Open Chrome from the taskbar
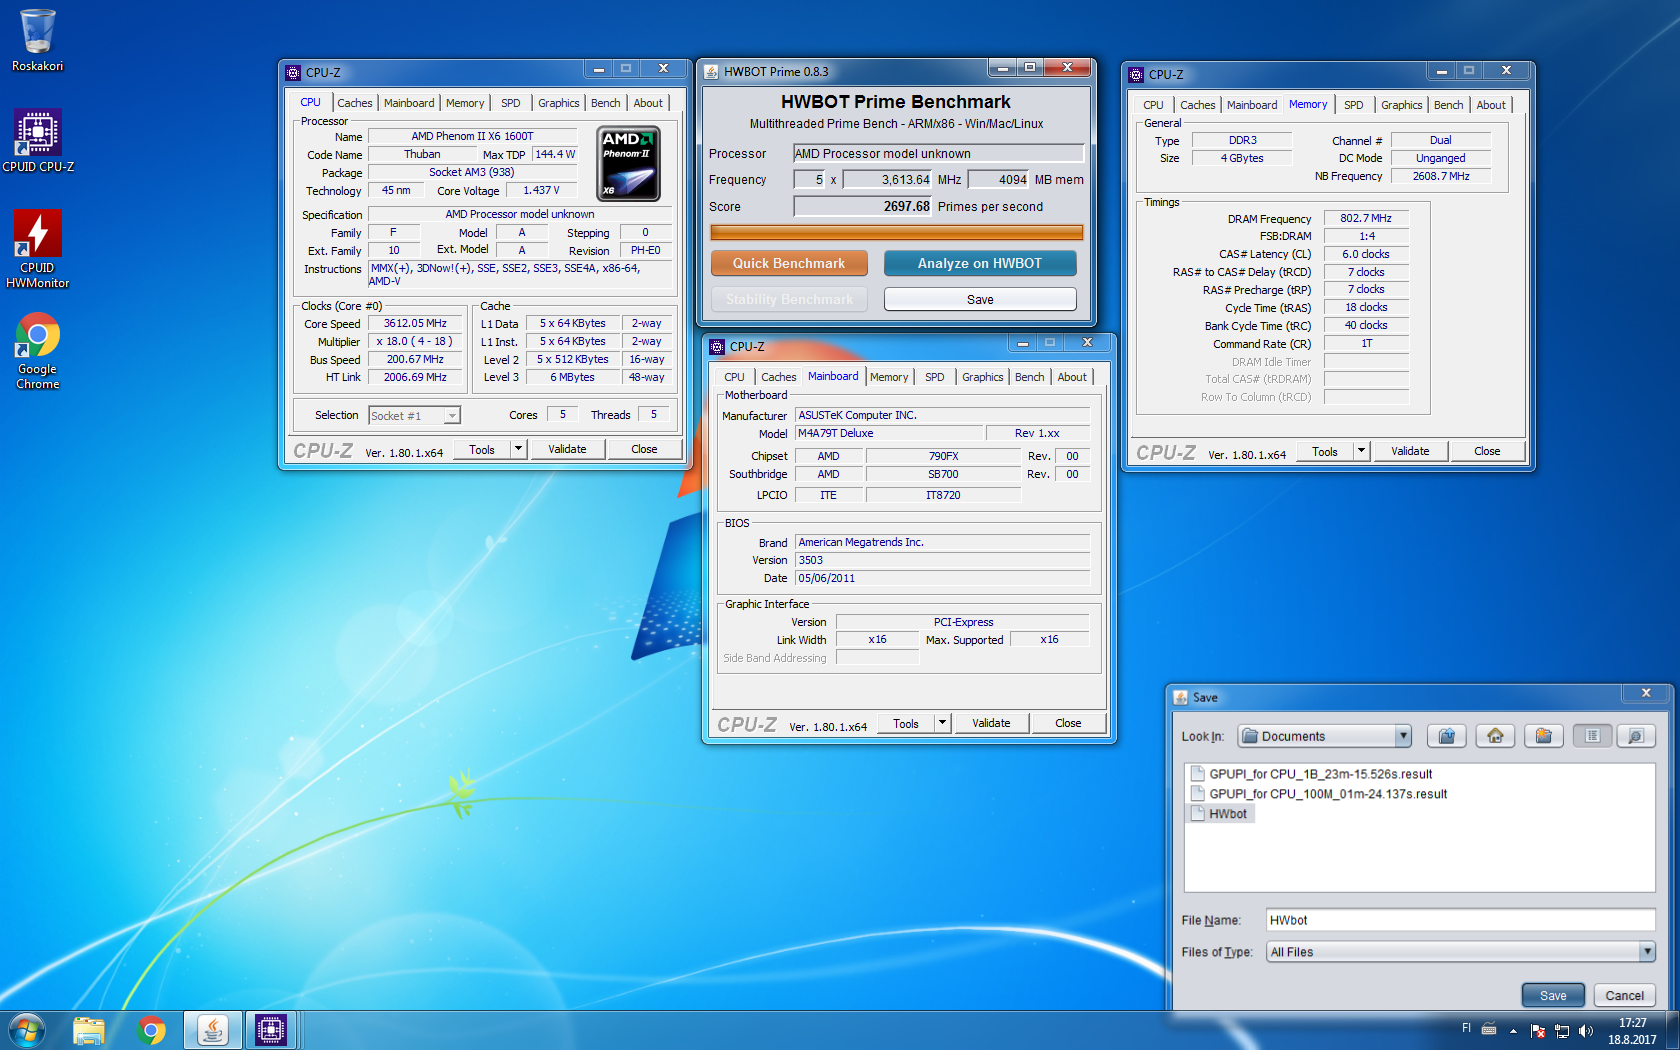Screen dimensions: 1680x1050 151,1030
